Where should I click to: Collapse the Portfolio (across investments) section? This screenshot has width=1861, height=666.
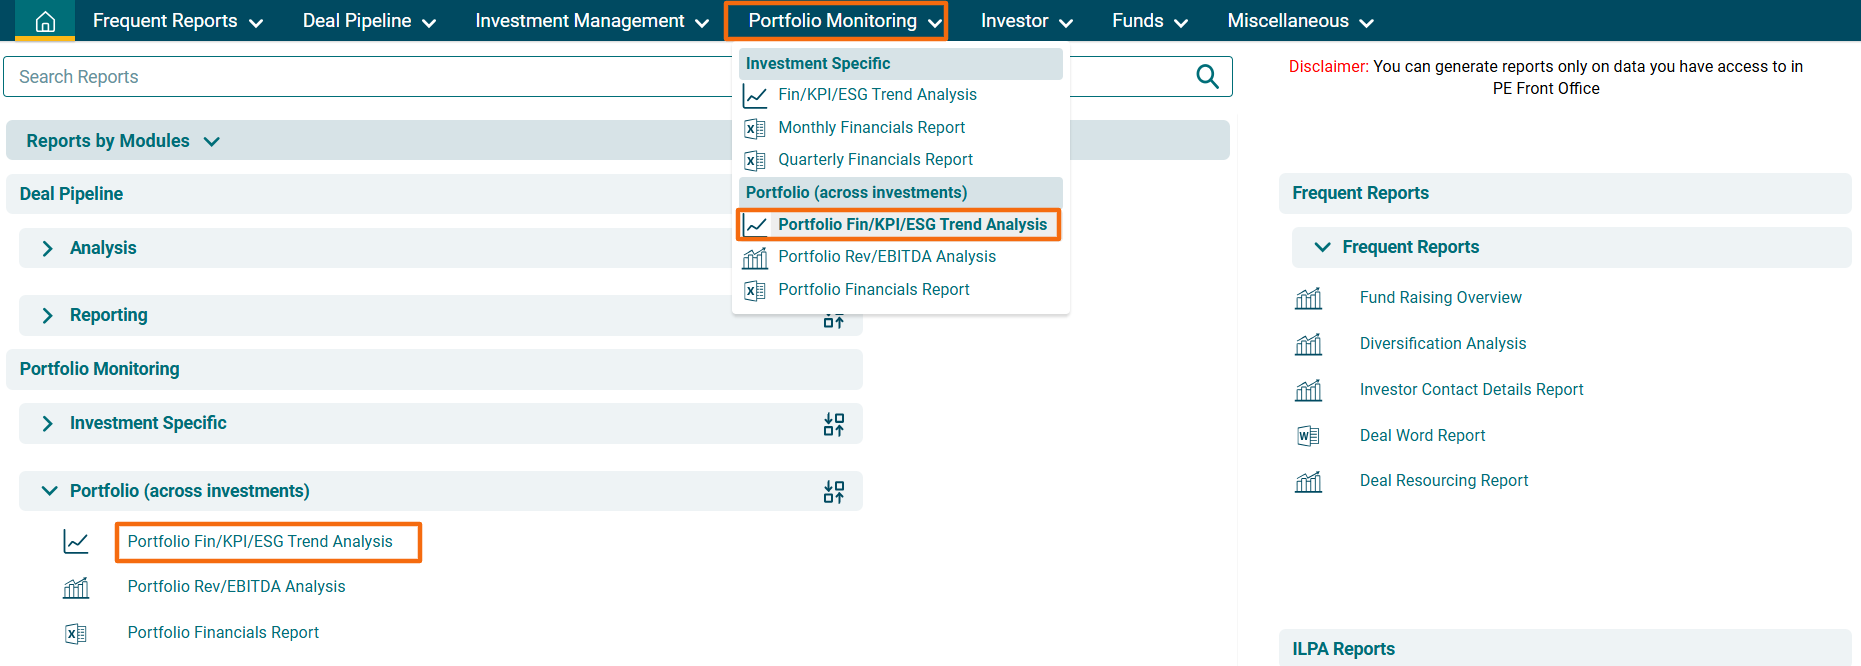pos(49,491)
